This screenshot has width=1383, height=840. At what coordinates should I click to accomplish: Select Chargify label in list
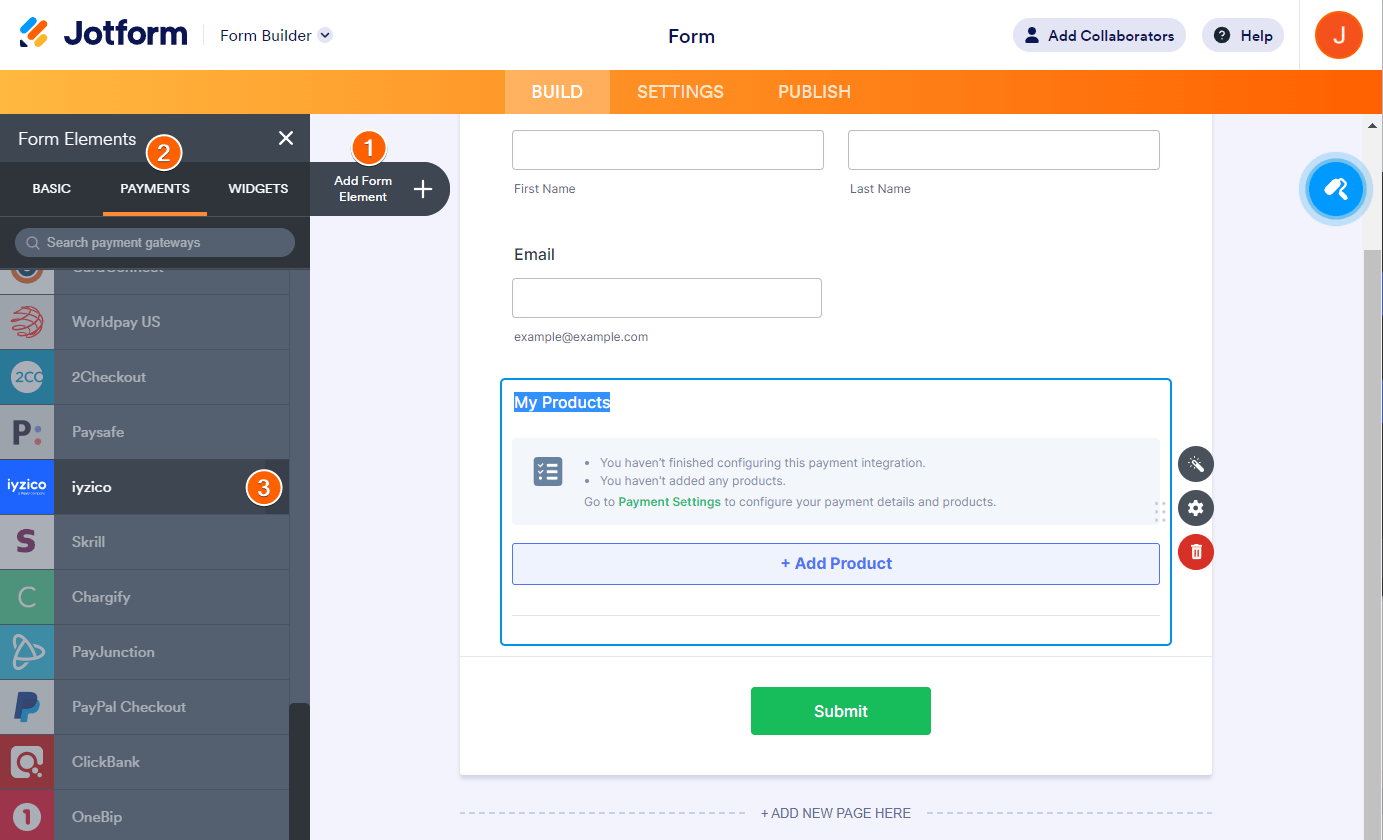(x=101, y=597)
